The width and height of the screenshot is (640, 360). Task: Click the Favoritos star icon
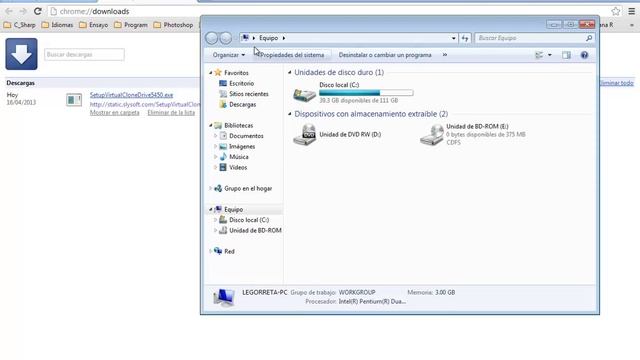pos(218,72)
